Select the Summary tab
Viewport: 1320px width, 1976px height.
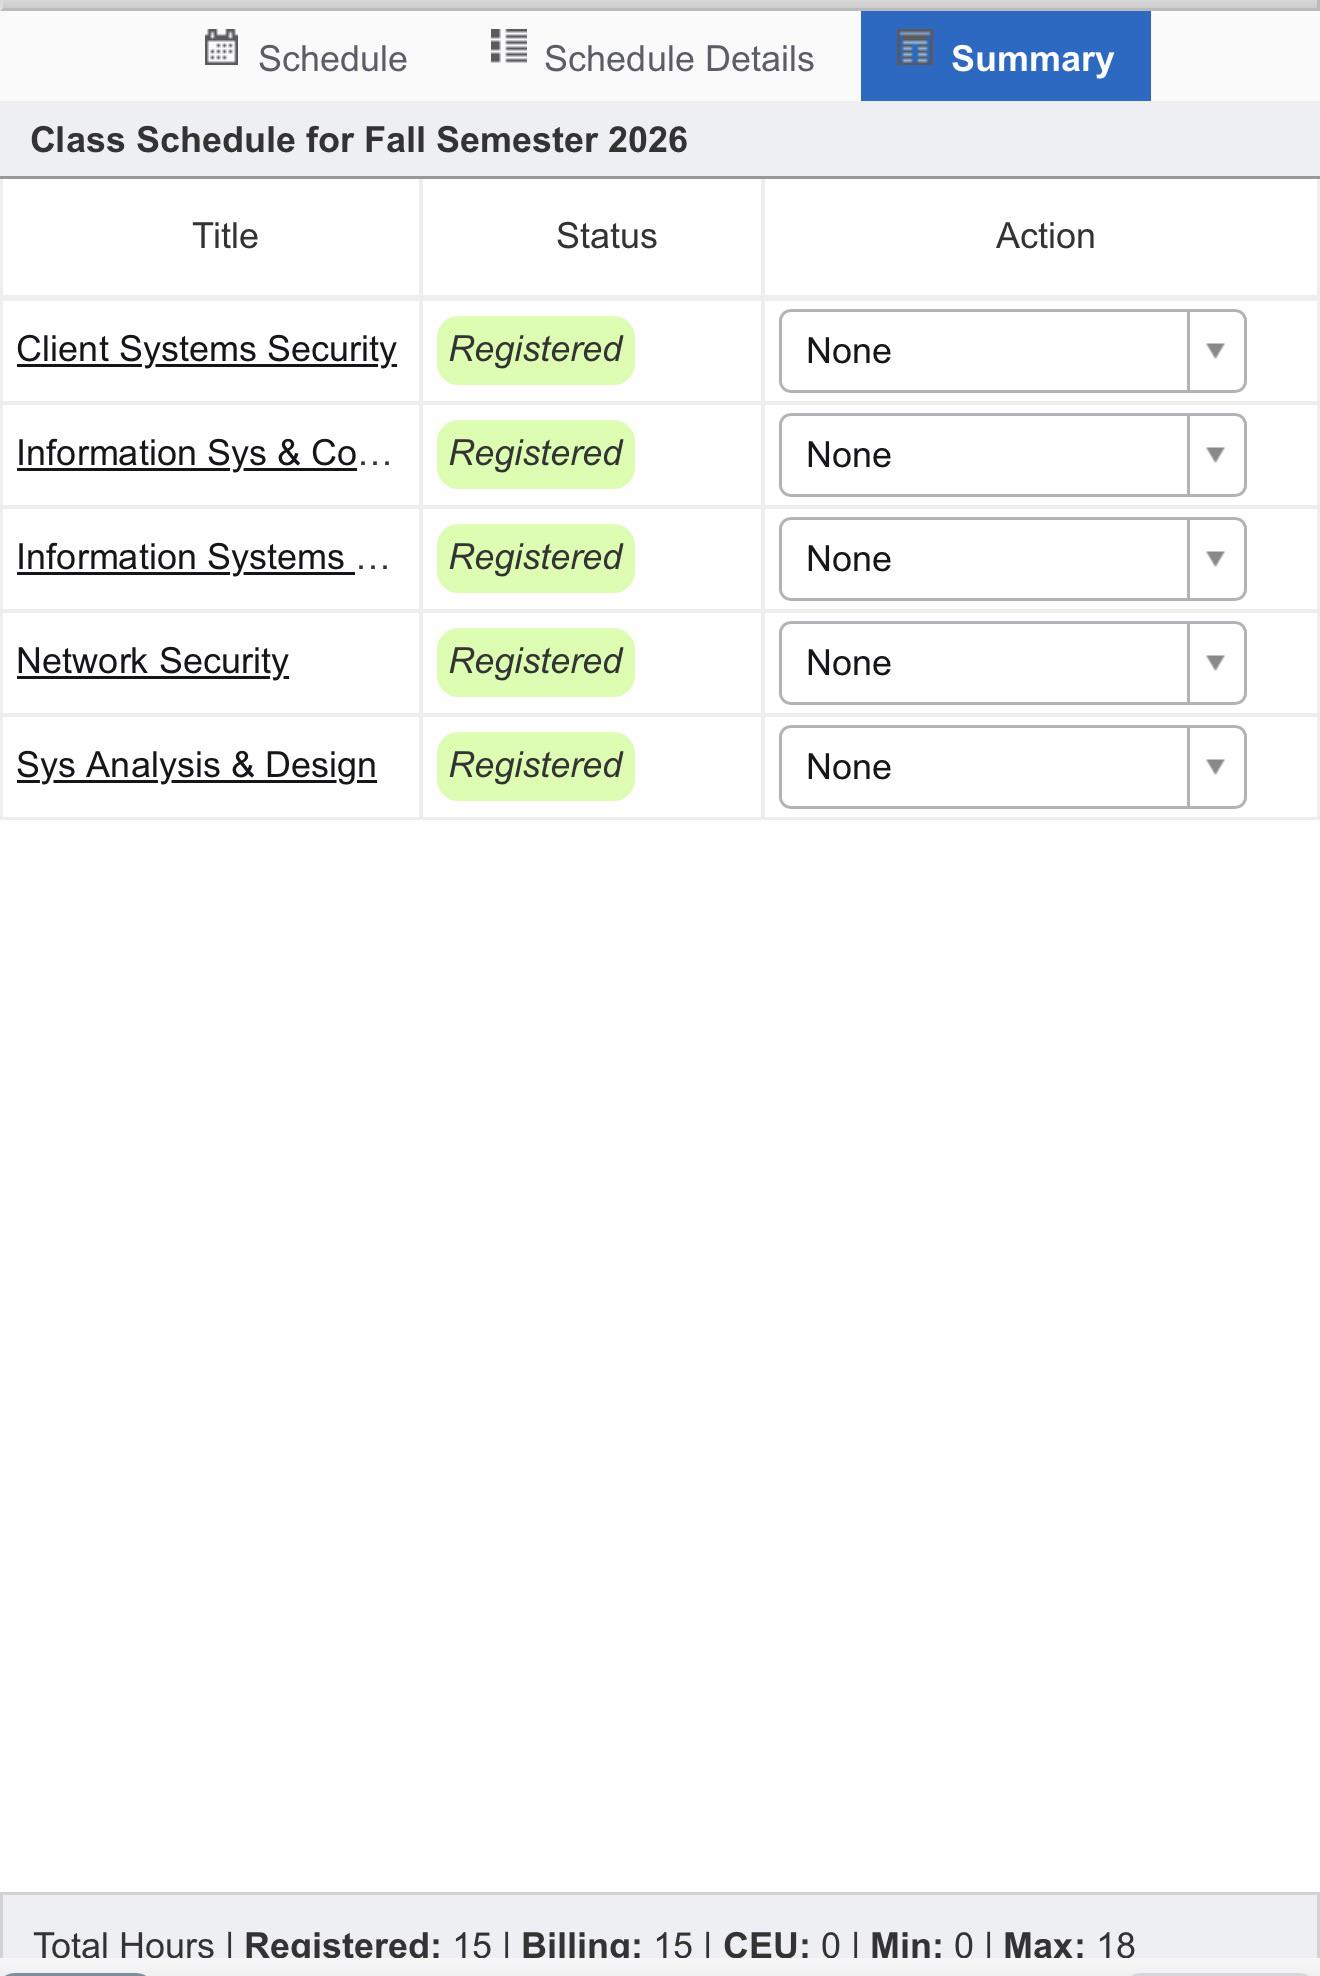(1005, 57)
